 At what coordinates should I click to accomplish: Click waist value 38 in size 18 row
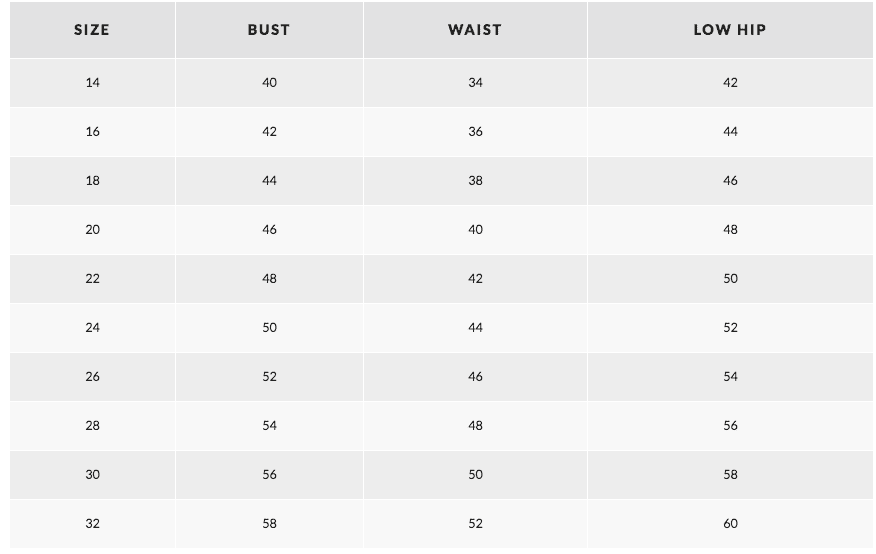[x=475, y=181]
